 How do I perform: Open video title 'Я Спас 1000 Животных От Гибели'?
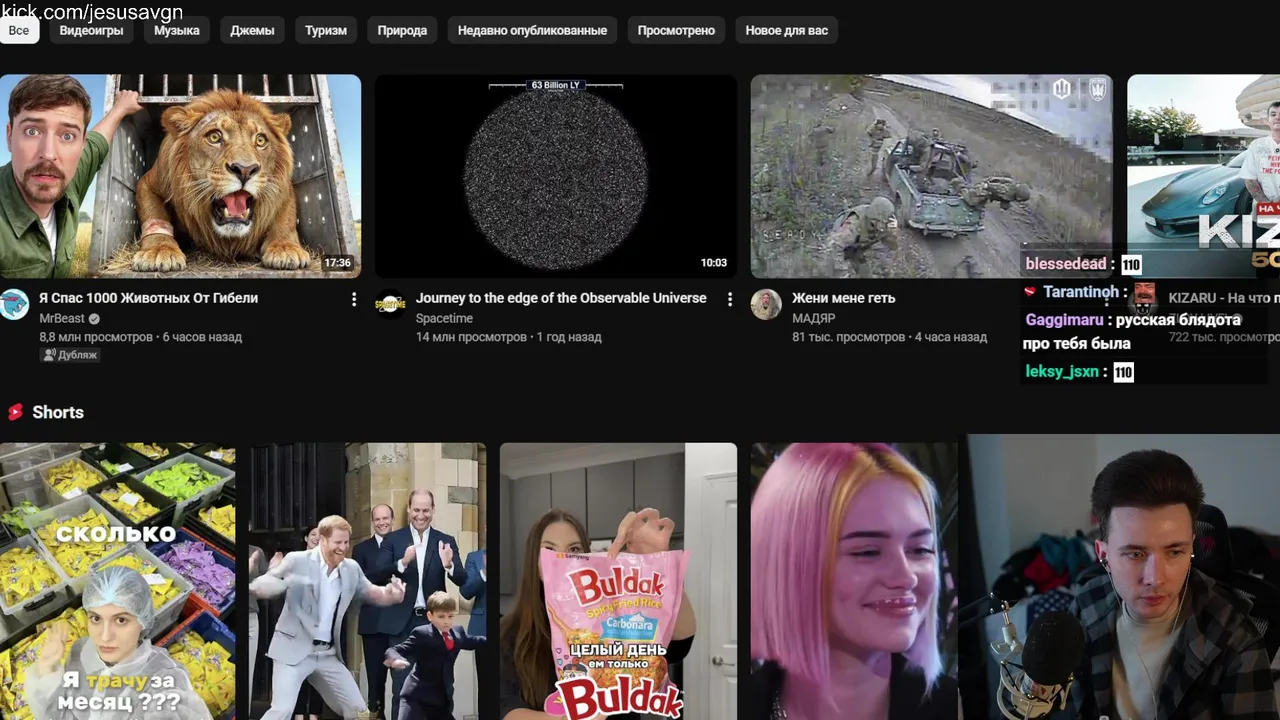coord(148,298)
